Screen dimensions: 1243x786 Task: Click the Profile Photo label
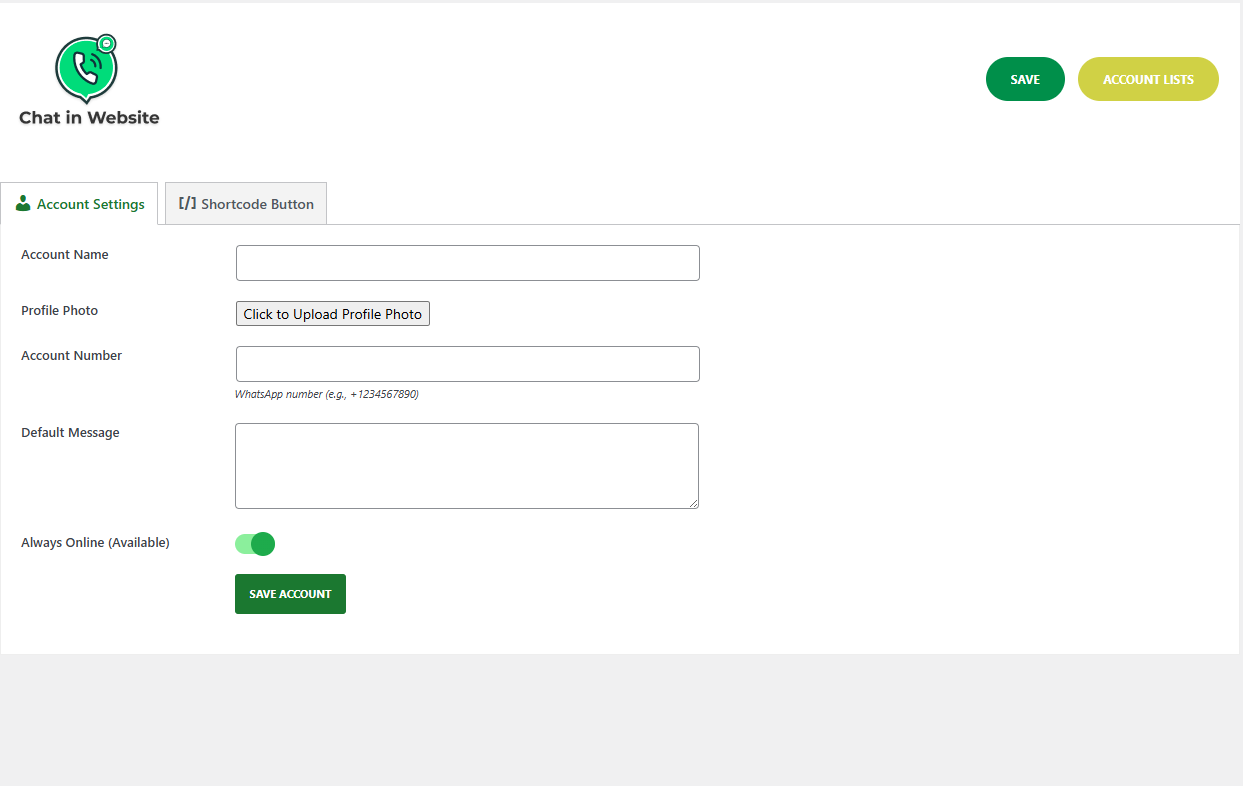[x=60, y=311]
